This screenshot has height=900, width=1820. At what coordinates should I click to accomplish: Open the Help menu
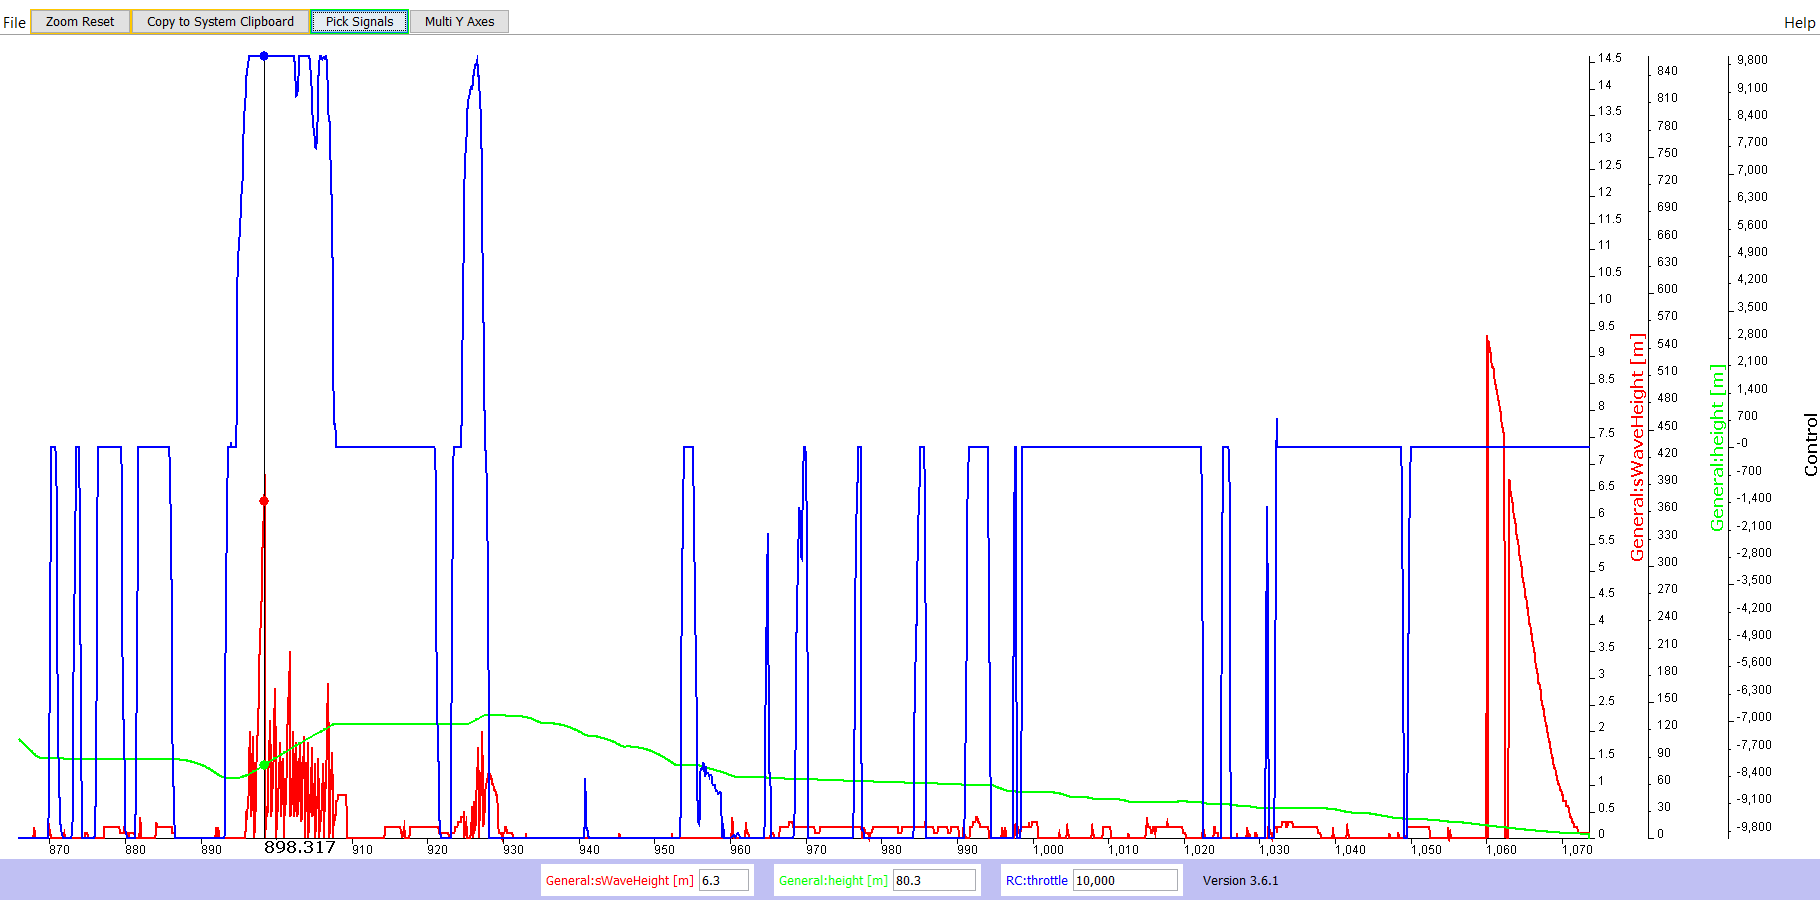point(1799,22)
